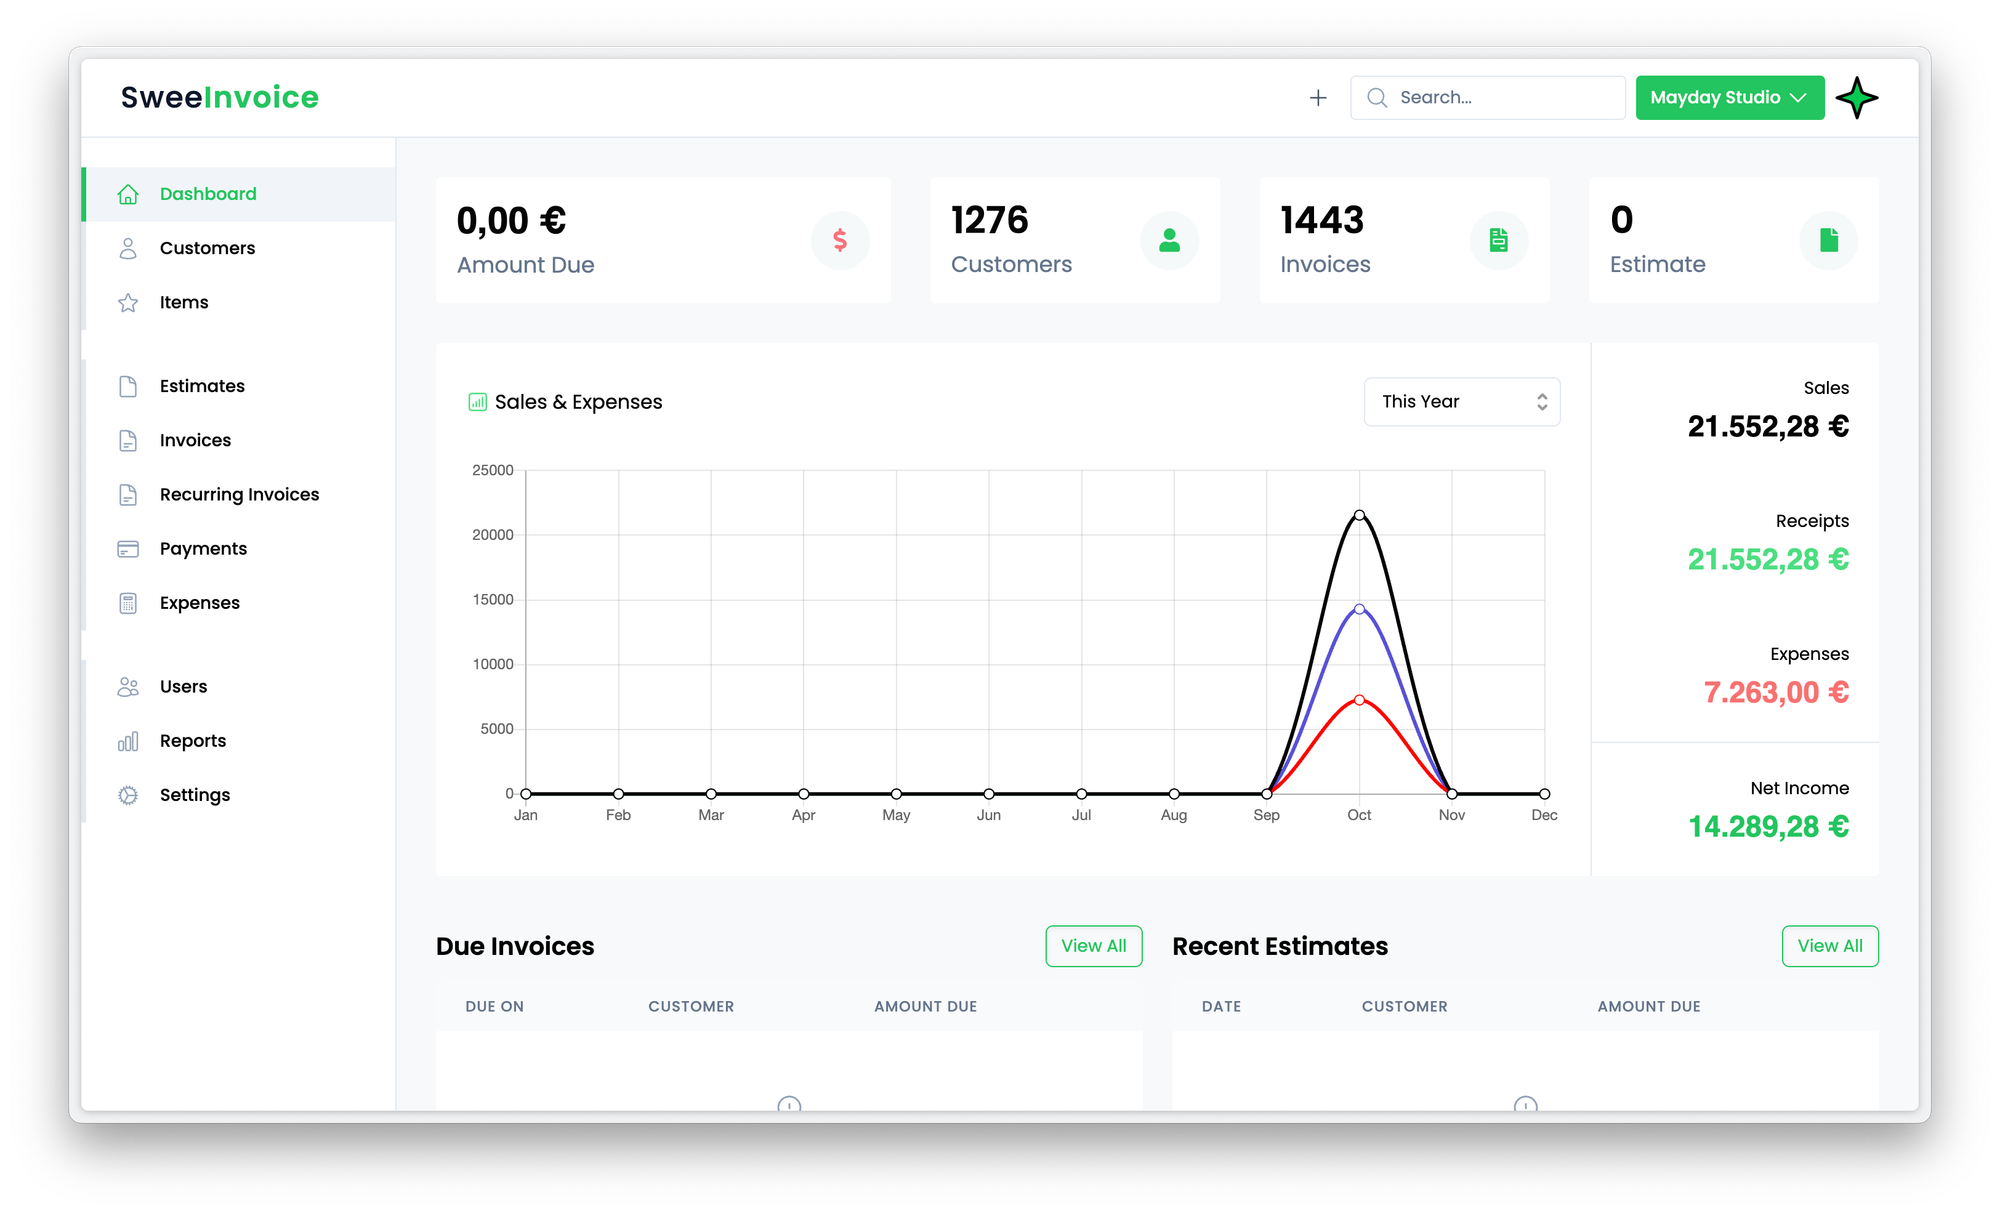Click the Amount Due dollar icon
Screen dimensions: 2000x1214
point(840,240)
